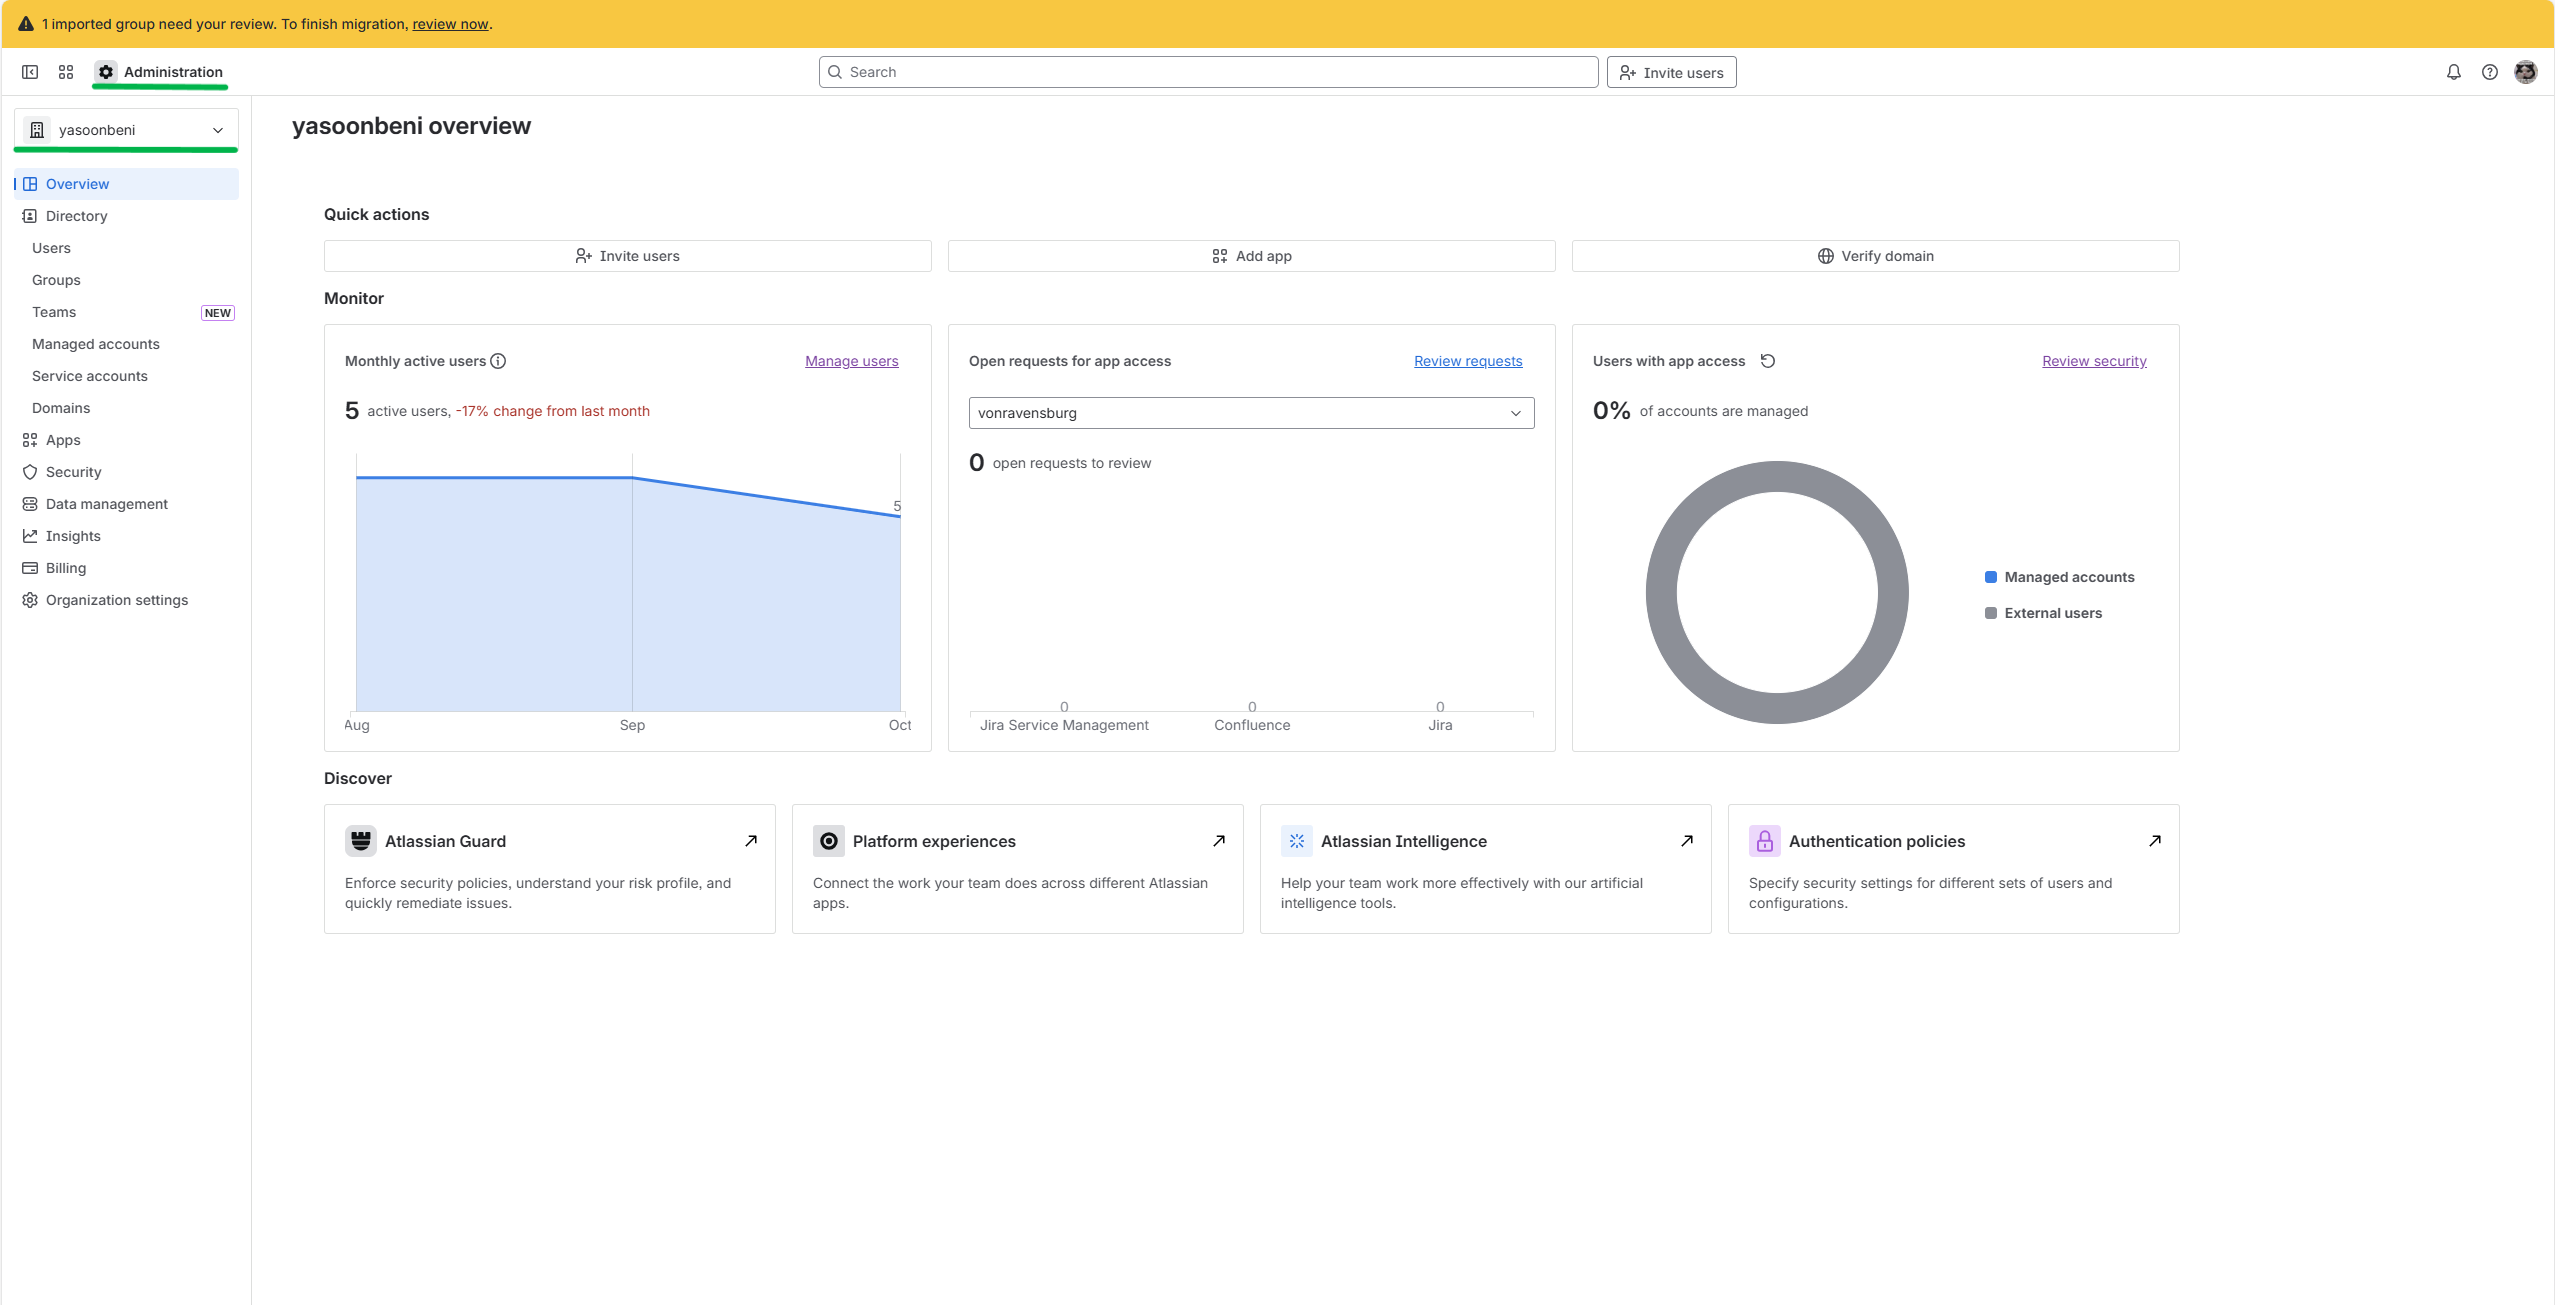Click the help question mark icon
The image size is (2555, 1305).
pos(2489,72)
